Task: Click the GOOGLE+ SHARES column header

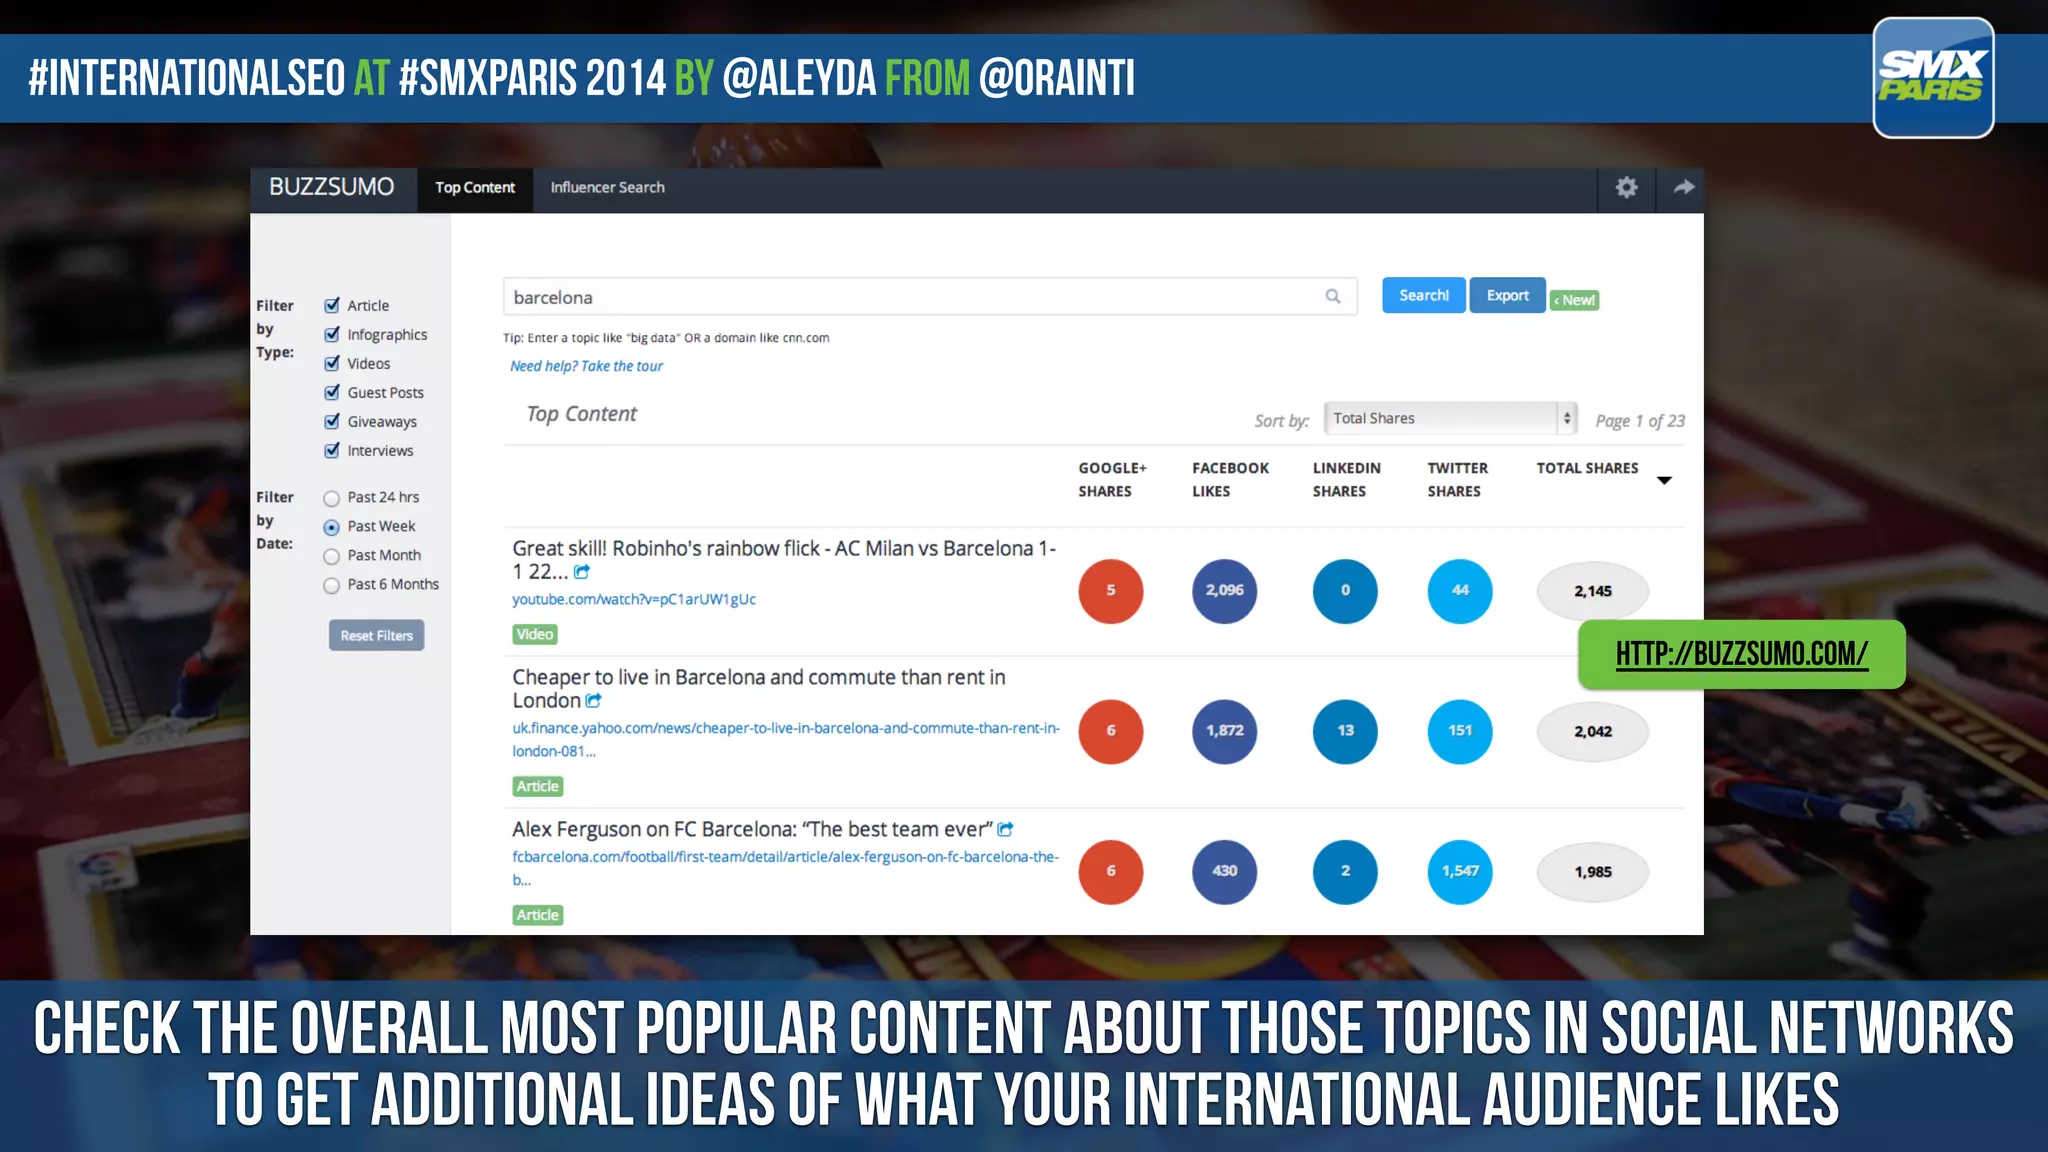Action: 1112,479
